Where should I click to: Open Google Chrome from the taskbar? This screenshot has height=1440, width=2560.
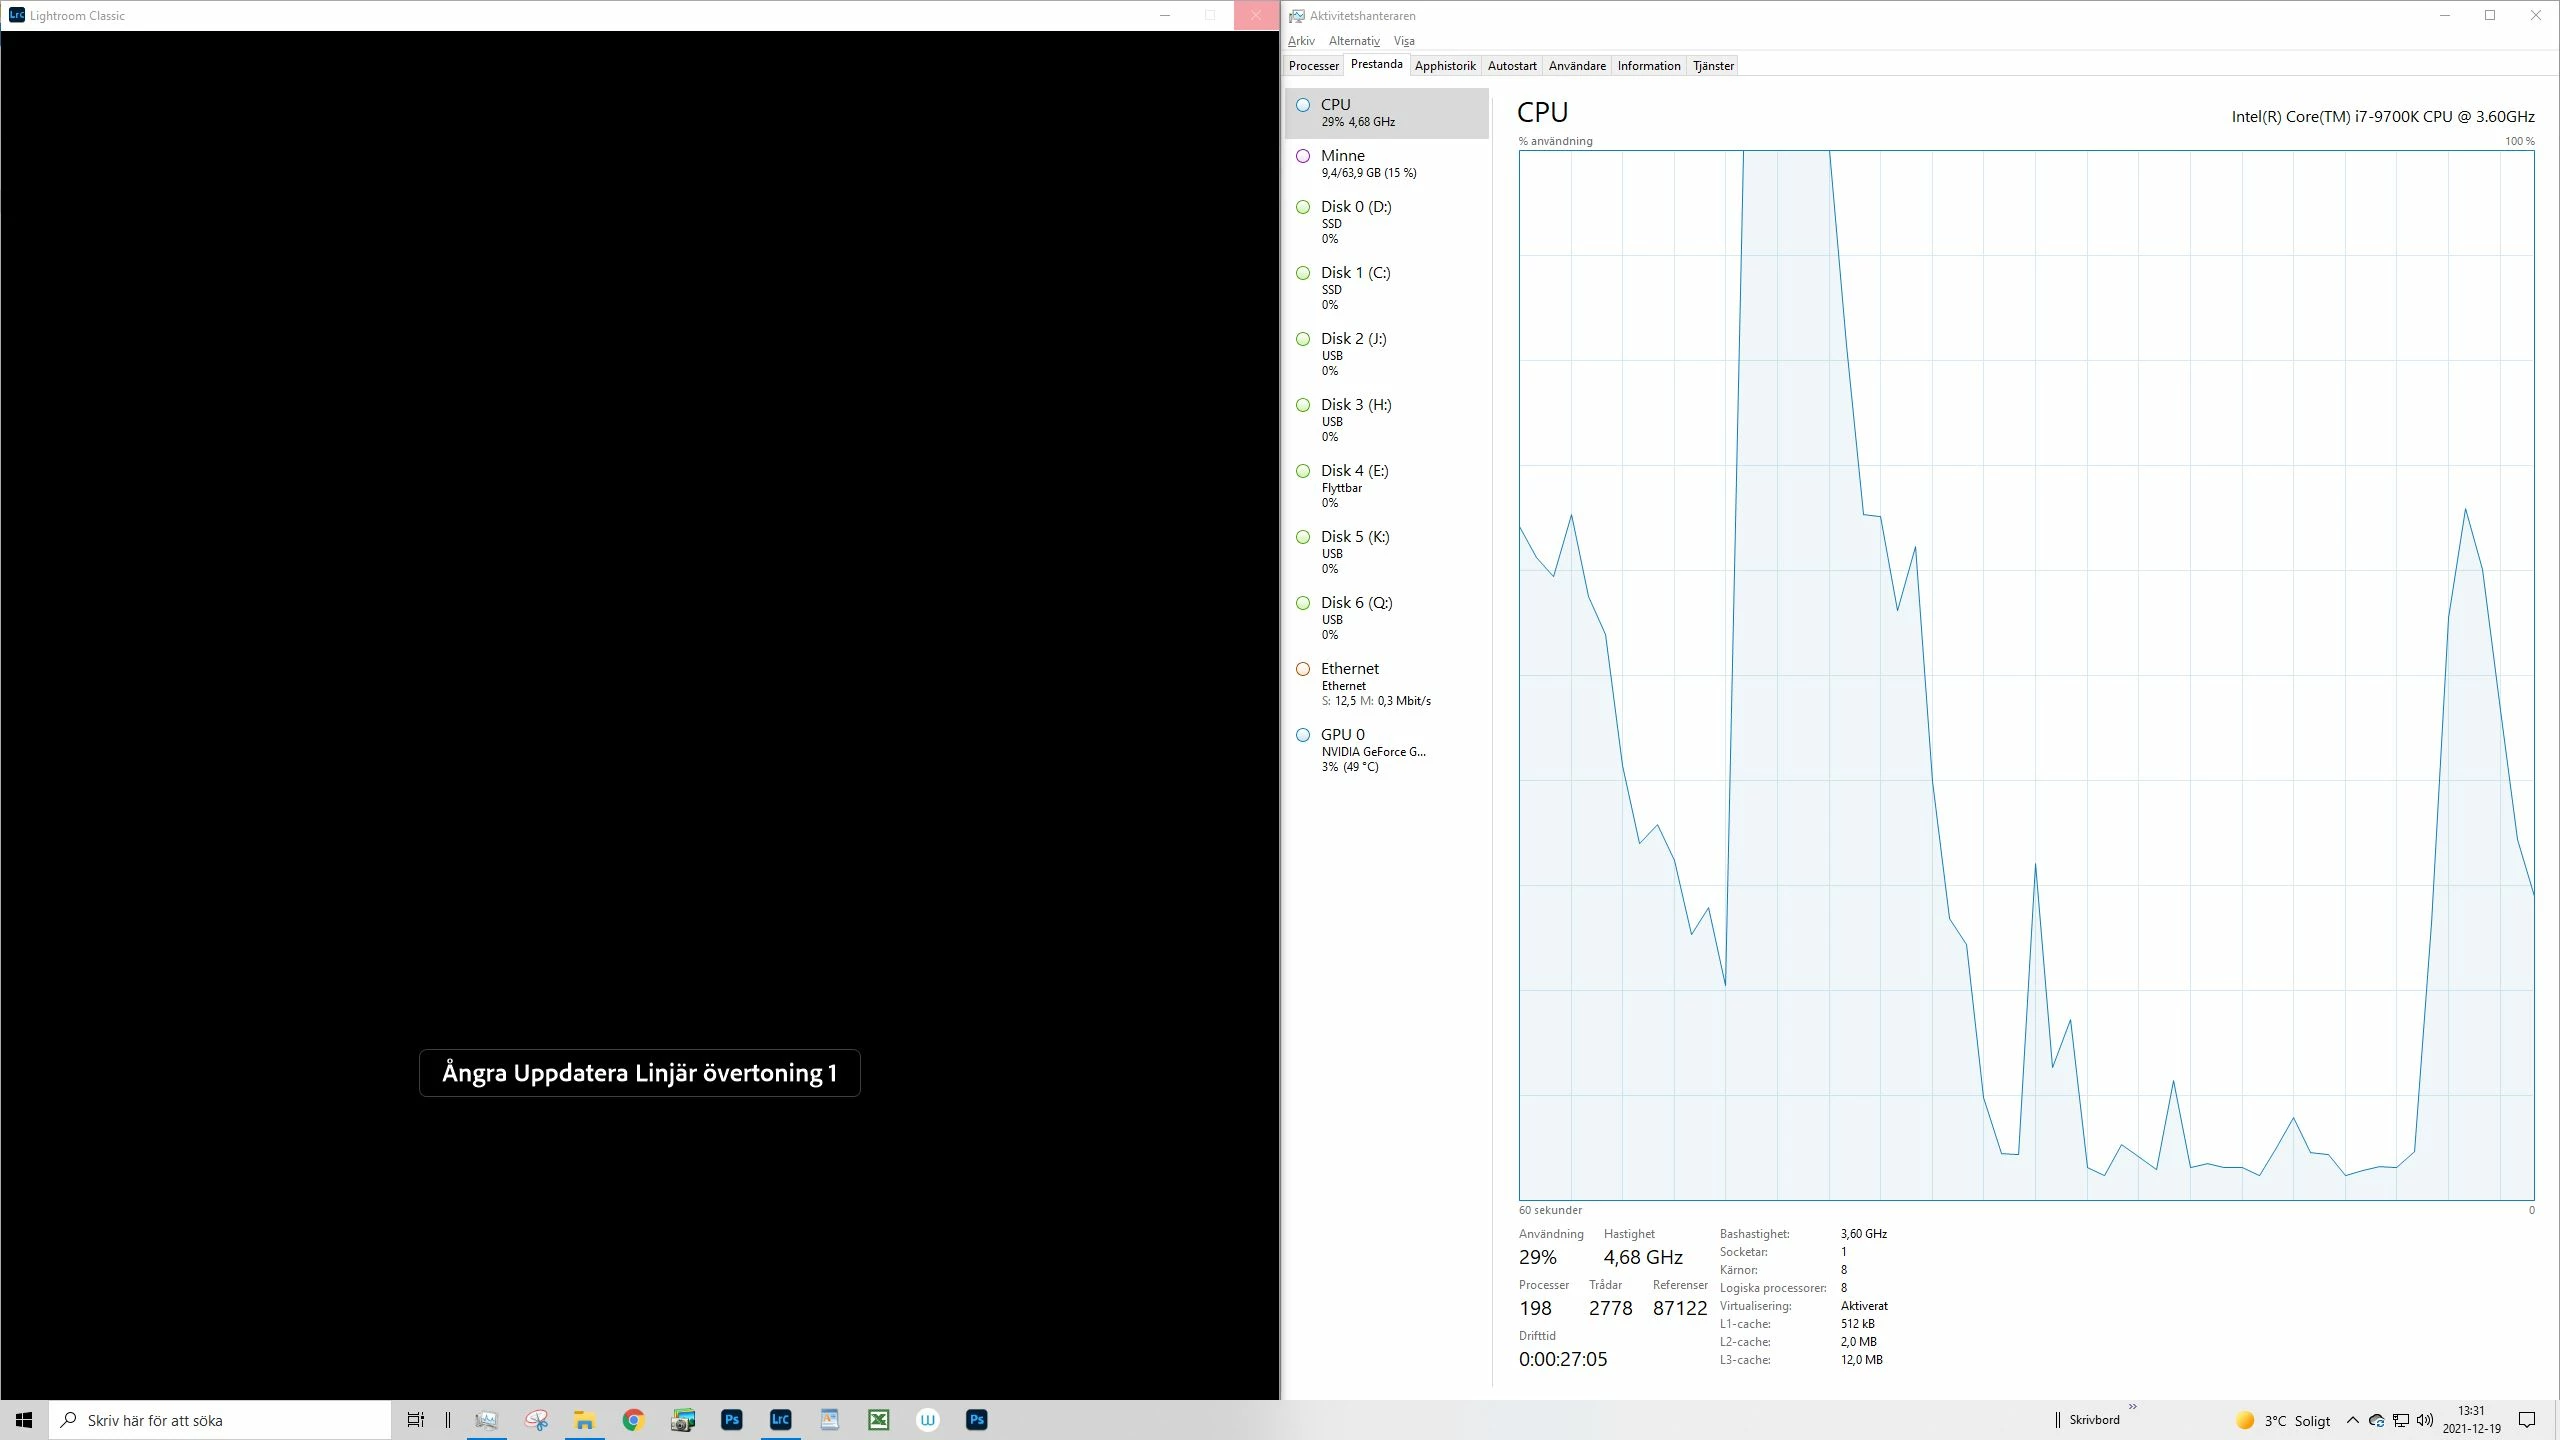633,1420
